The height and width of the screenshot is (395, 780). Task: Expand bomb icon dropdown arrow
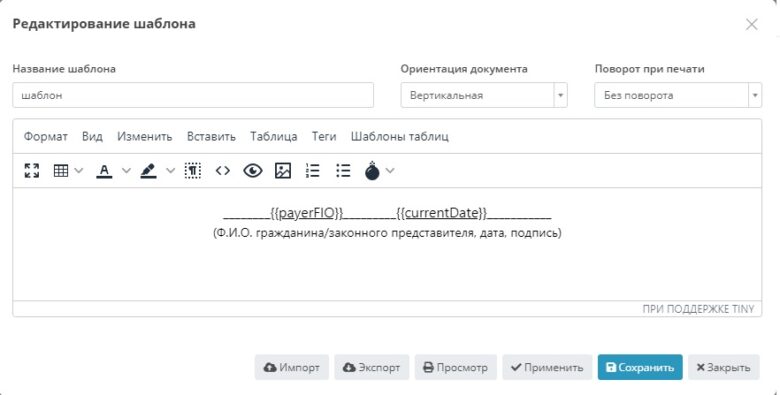(390, 171)
